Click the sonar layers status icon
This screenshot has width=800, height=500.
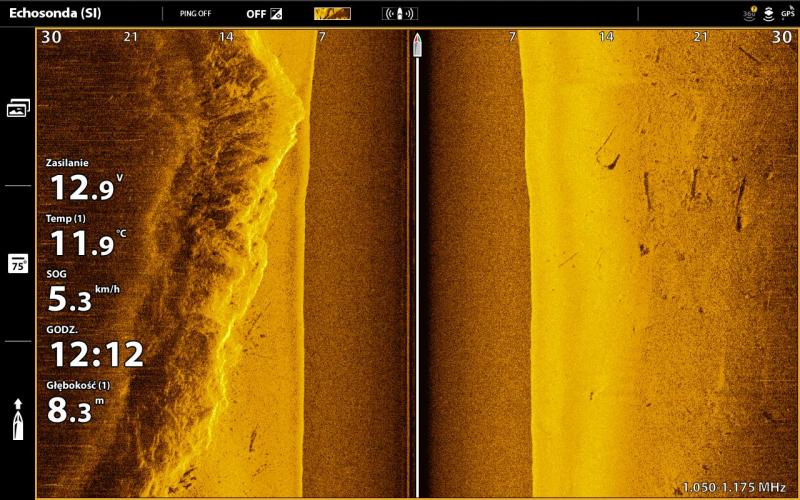coord(768,13)
